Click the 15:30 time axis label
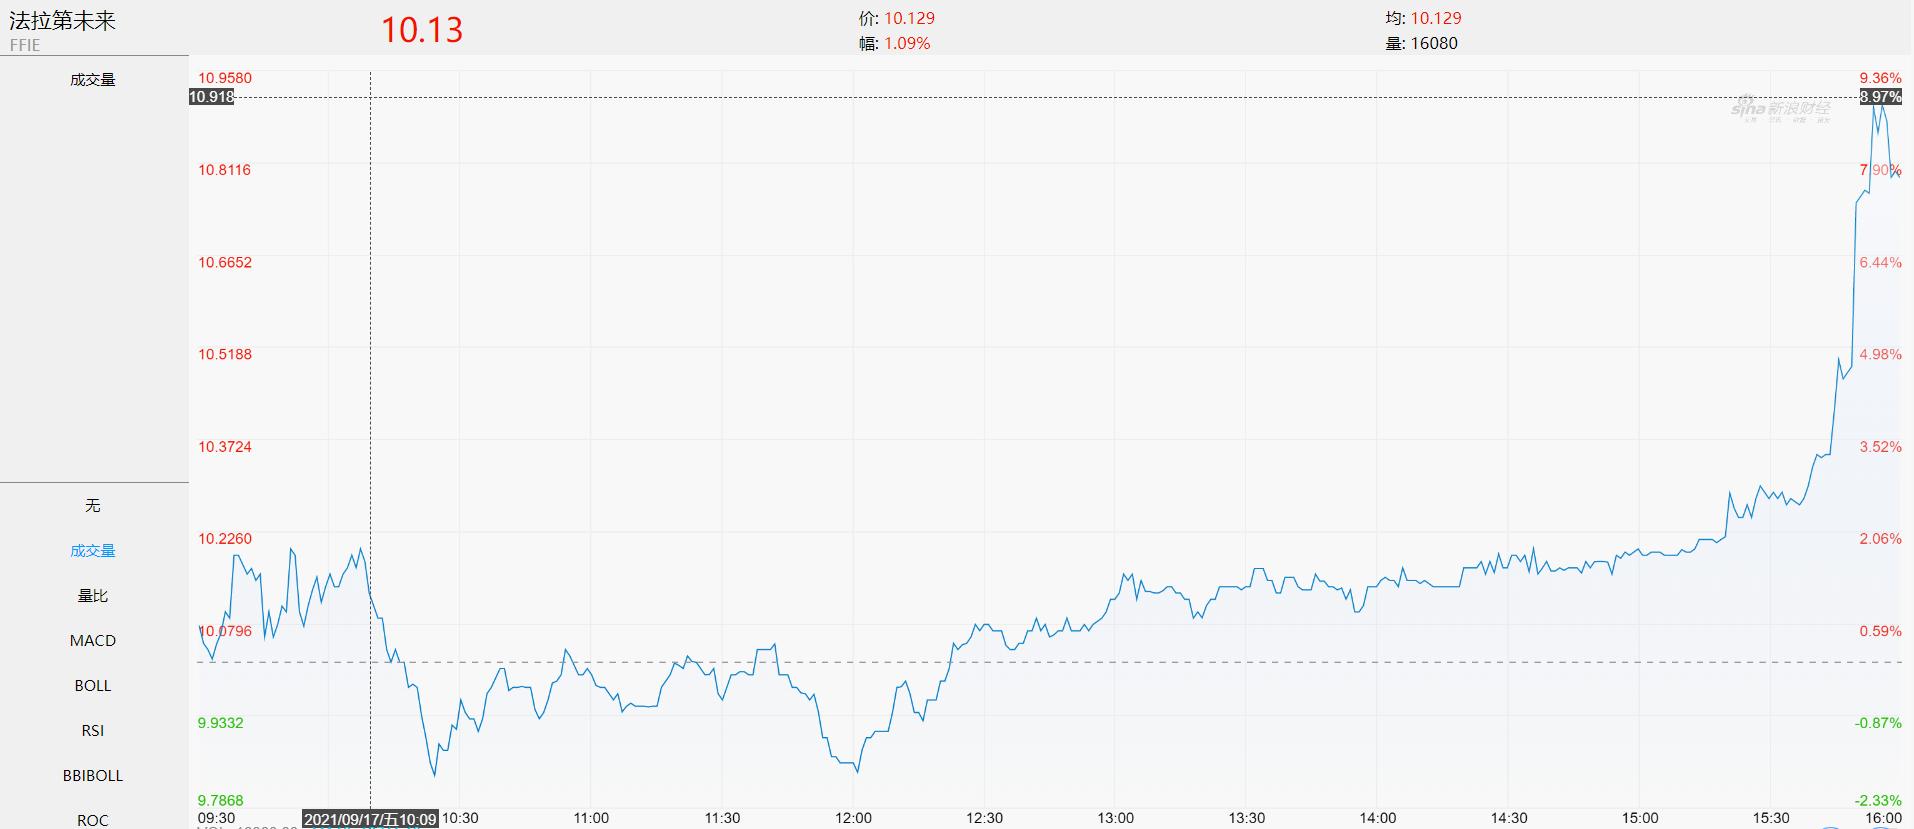The width and height of the screenshot is (1914, 829). click(1771, 818)
